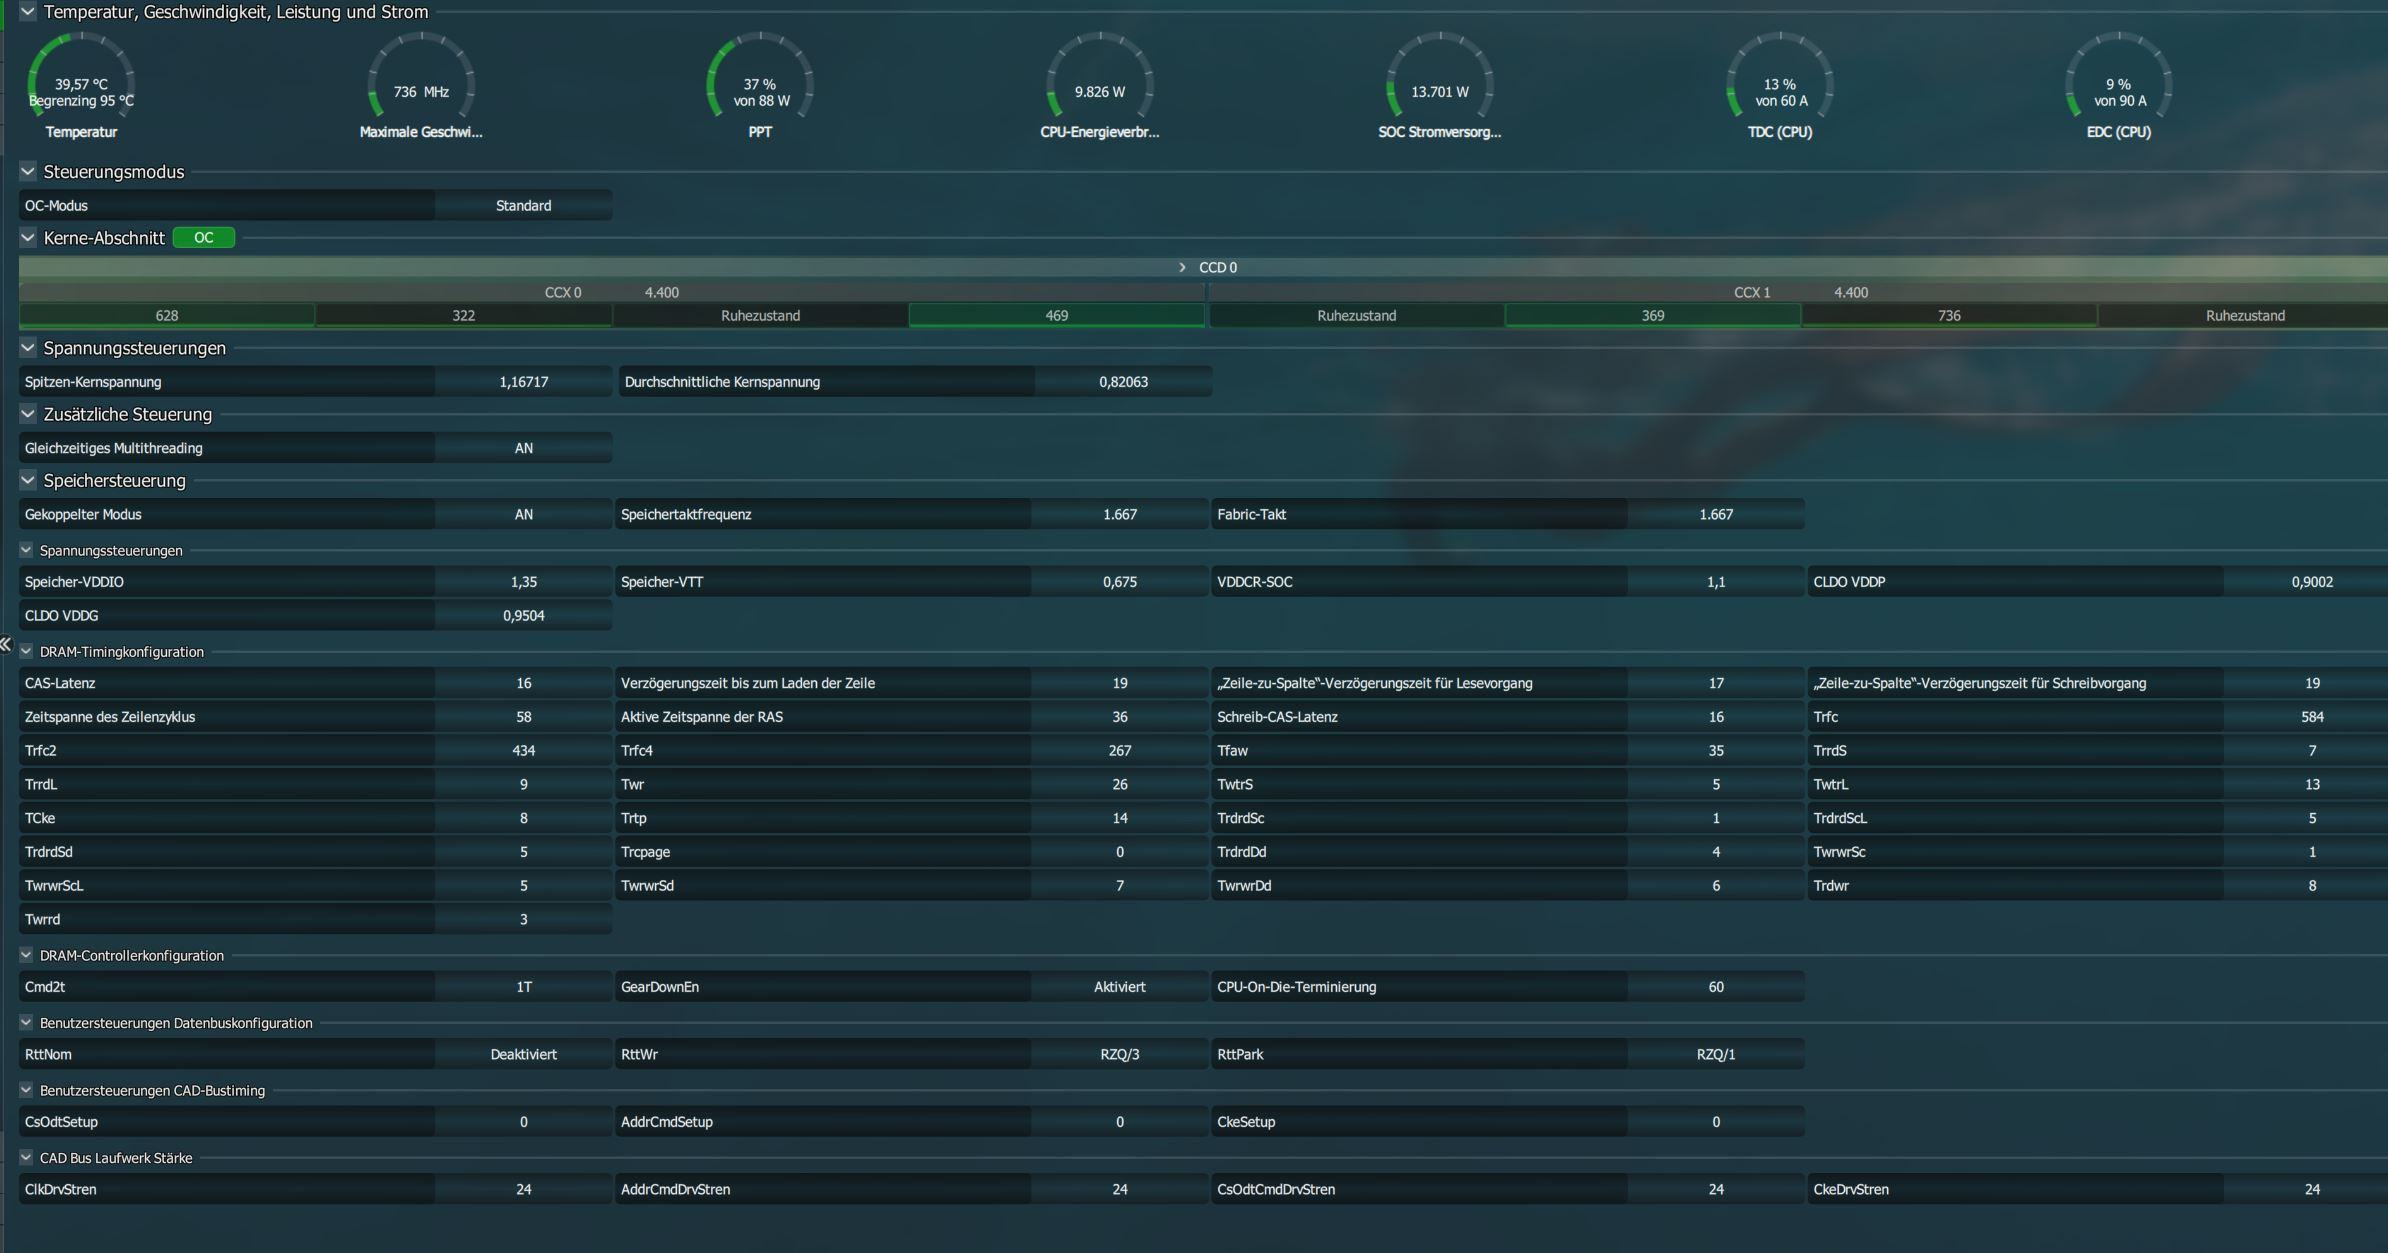Image resolution: width=2388 pixels, height=1253 pixels.
Task: Click the CPU-Energieverbrauch gauge at 9.826 W
Action: [x=1100, y=85]
